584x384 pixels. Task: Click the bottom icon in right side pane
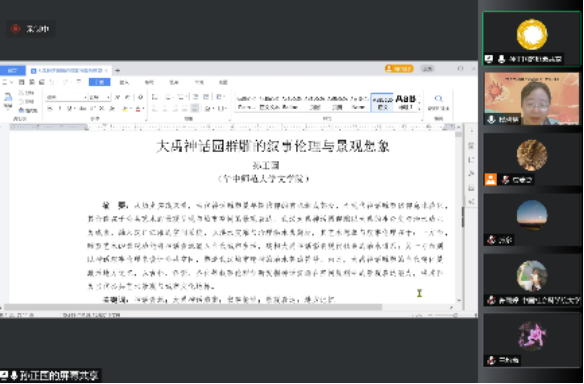471,202
